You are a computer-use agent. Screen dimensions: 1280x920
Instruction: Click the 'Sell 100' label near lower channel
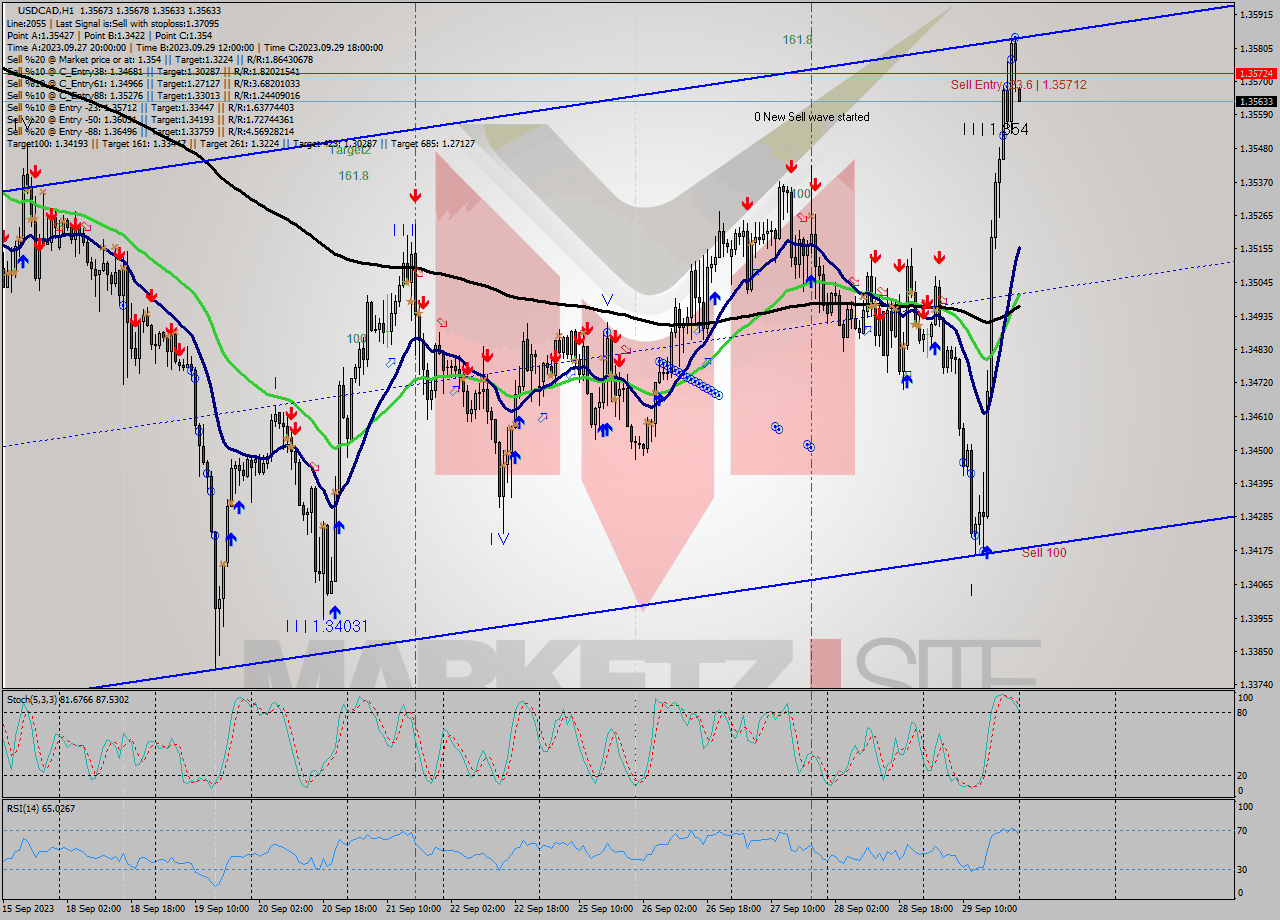(x=1044, y=552)
